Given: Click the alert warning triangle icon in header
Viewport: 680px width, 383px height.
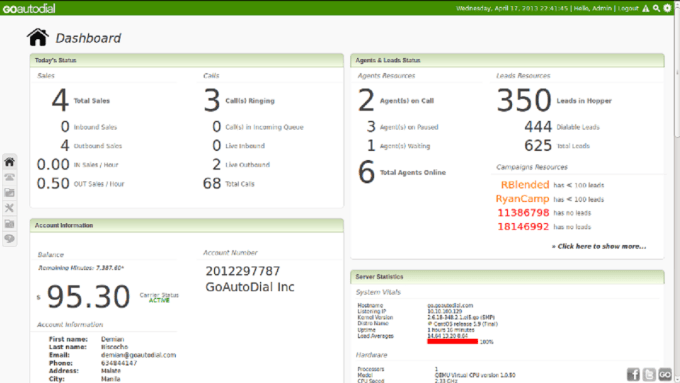Looking at the screenshot, I should 646,8.
